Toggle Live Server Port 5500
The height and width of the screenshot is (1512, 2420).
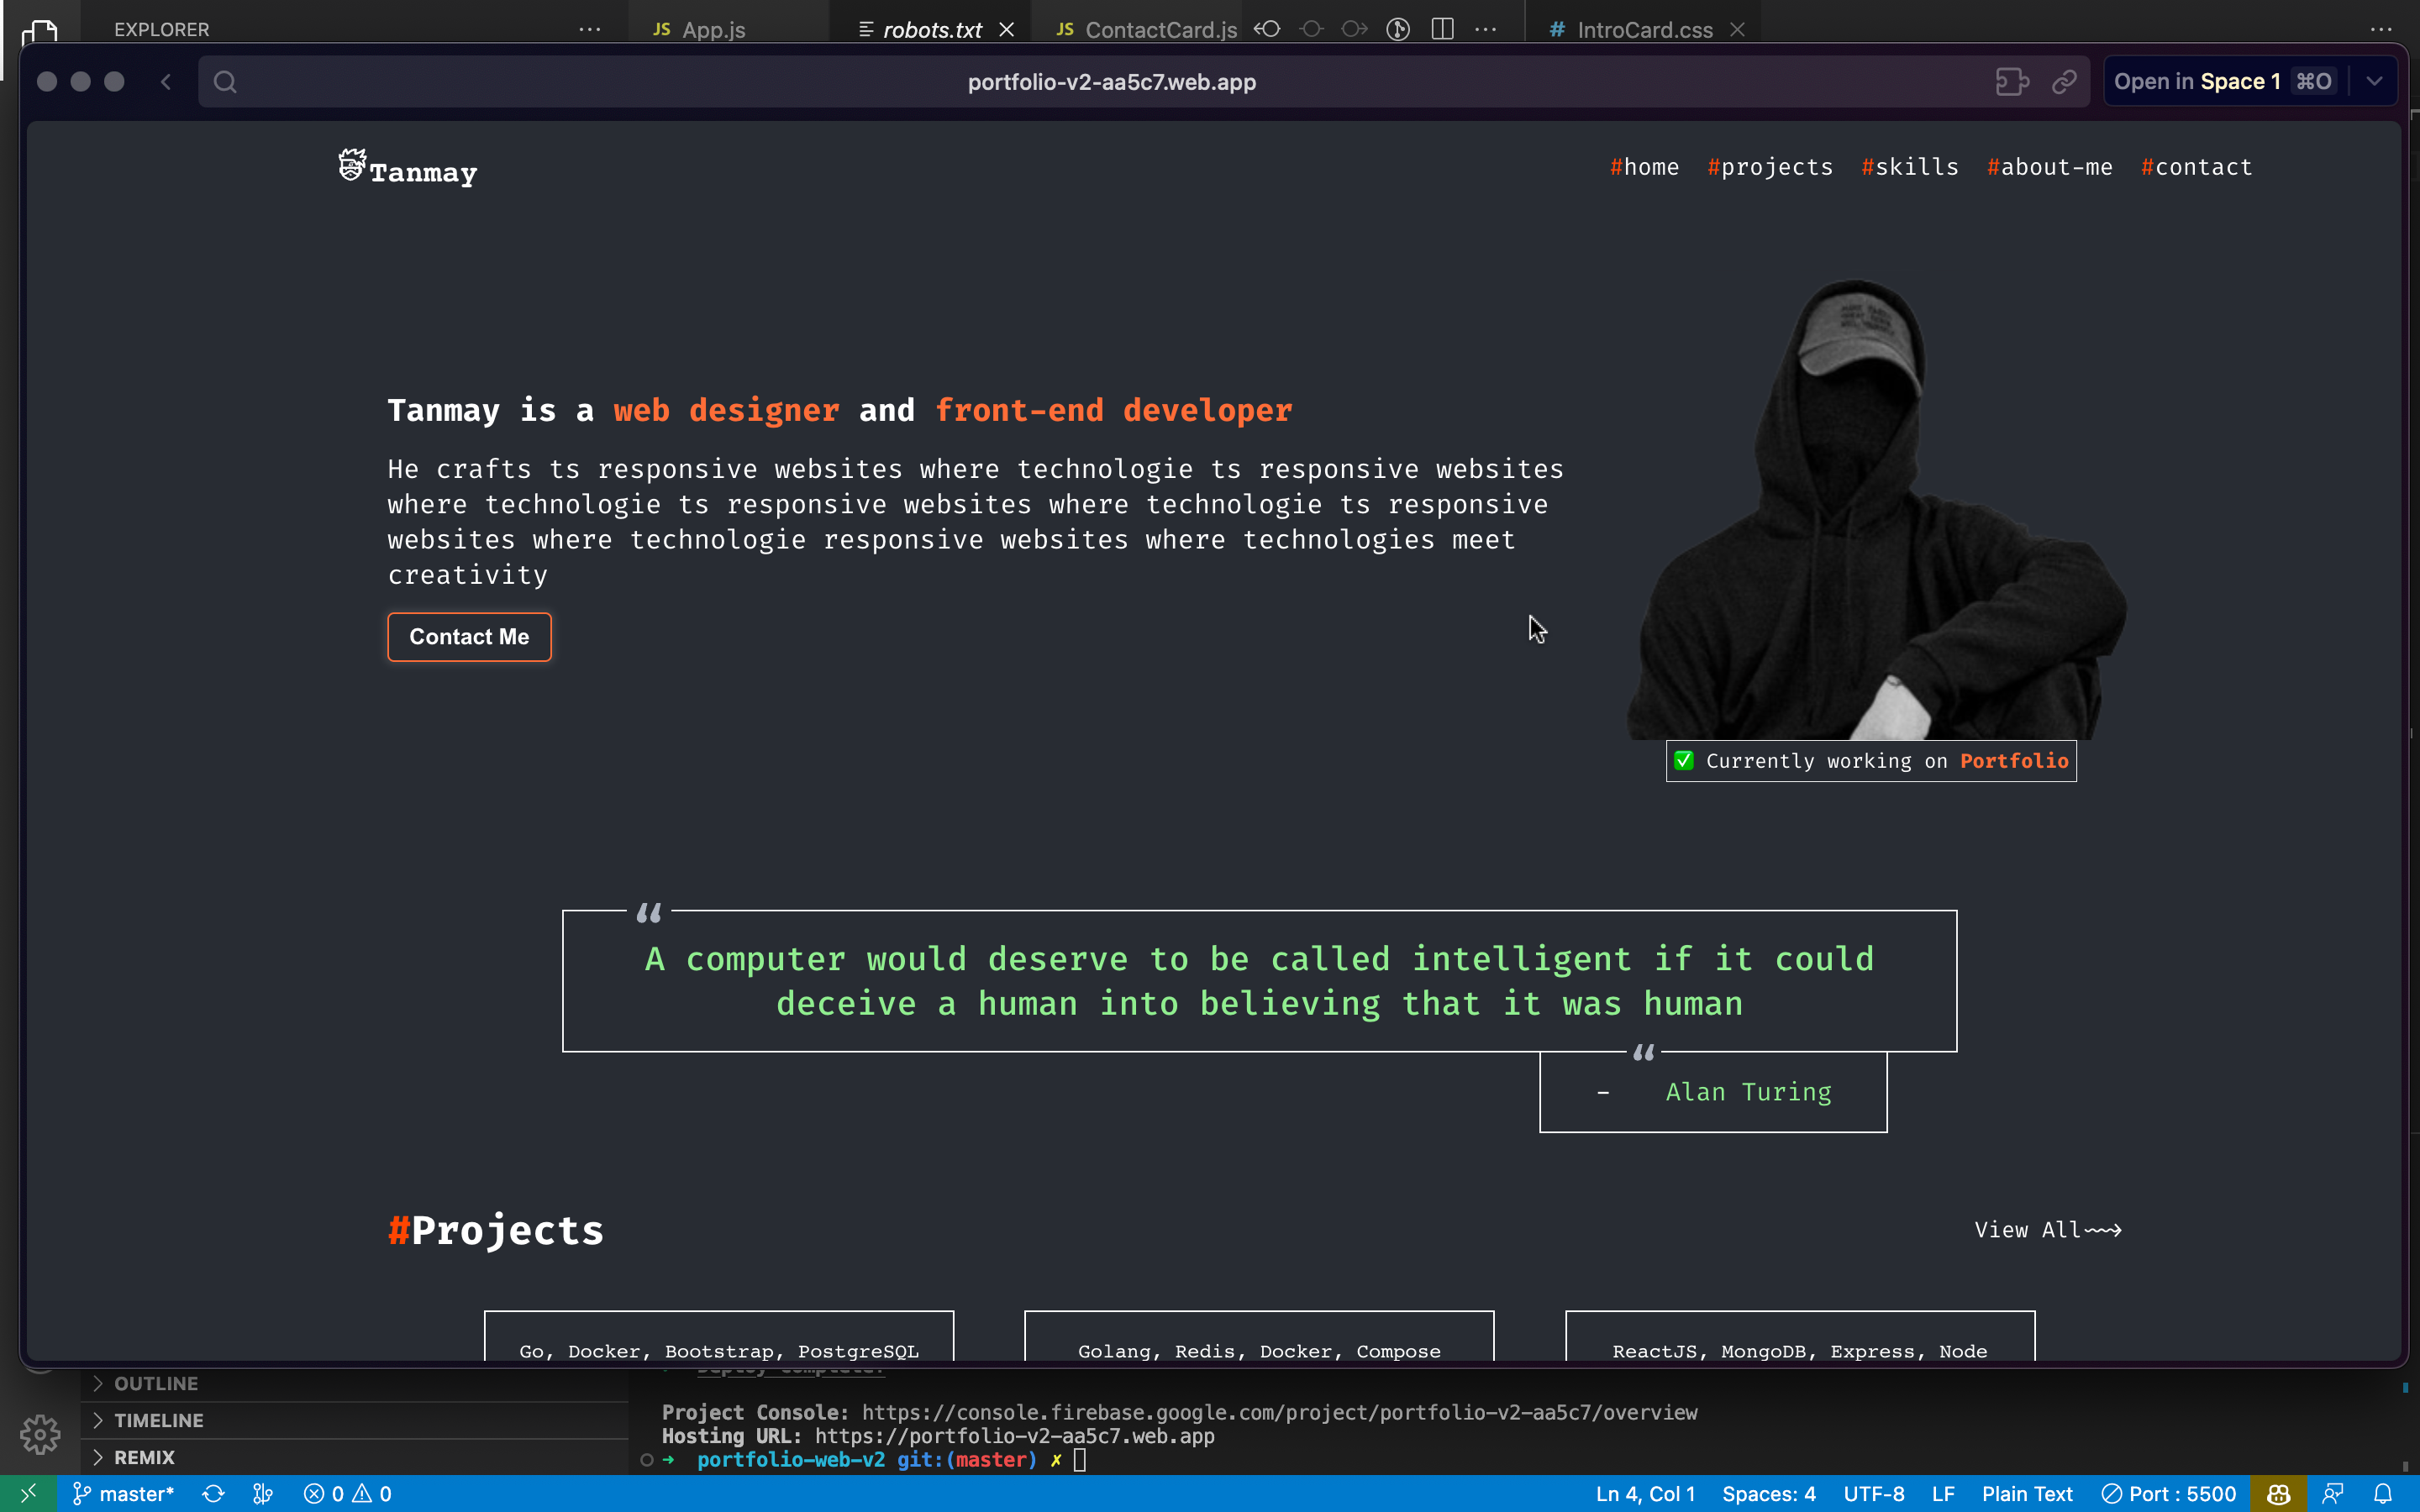coord(2169,1494)
